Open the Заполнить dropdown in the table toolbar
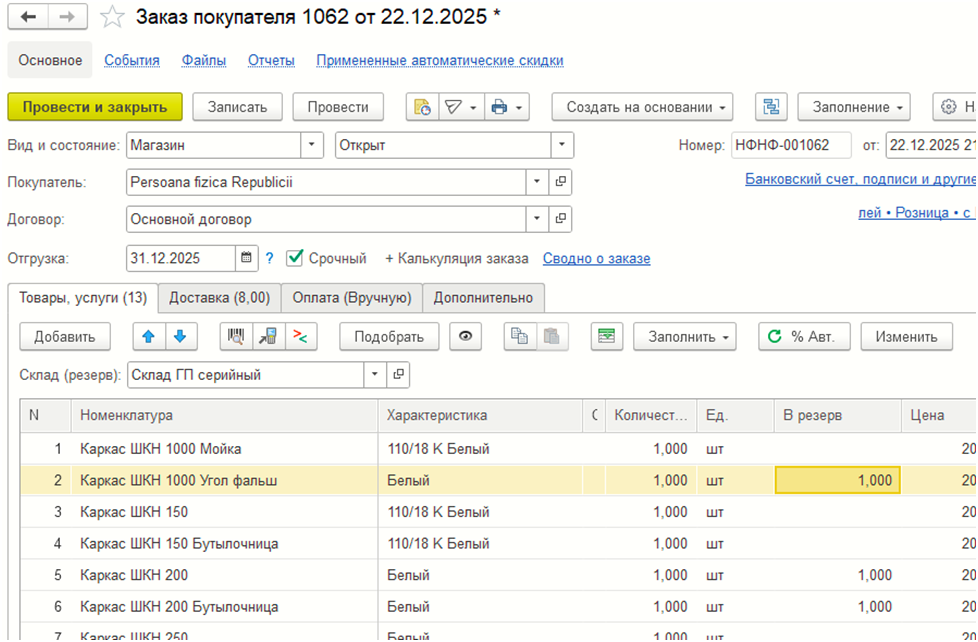The image size is (978, 642). click(685, 337)
